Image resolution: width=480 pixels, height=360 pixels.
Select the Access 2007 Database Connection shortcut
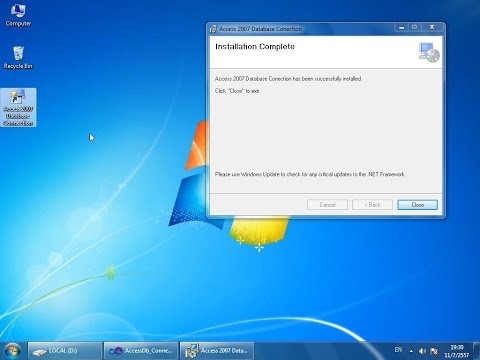tap(18, 107)
